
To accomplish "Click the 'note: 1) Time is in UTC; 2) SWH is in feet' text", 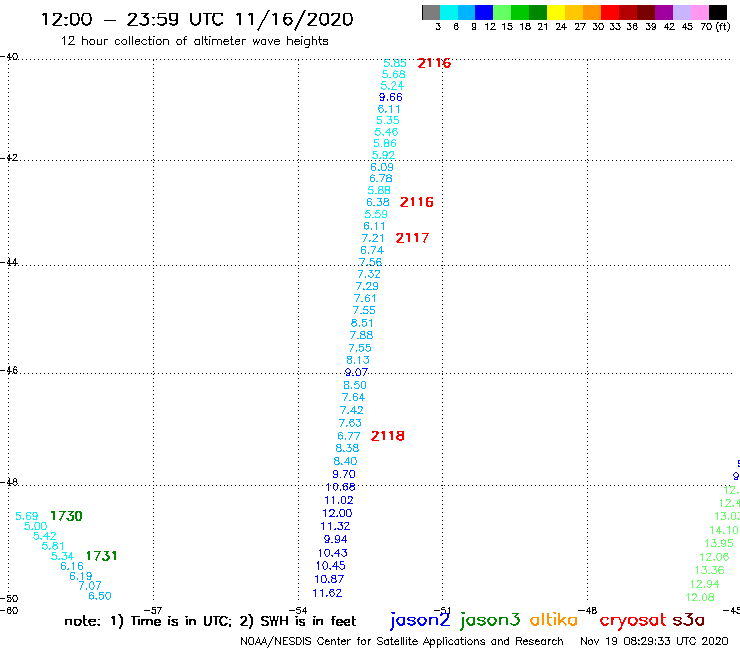I will [x=210, y=621].
